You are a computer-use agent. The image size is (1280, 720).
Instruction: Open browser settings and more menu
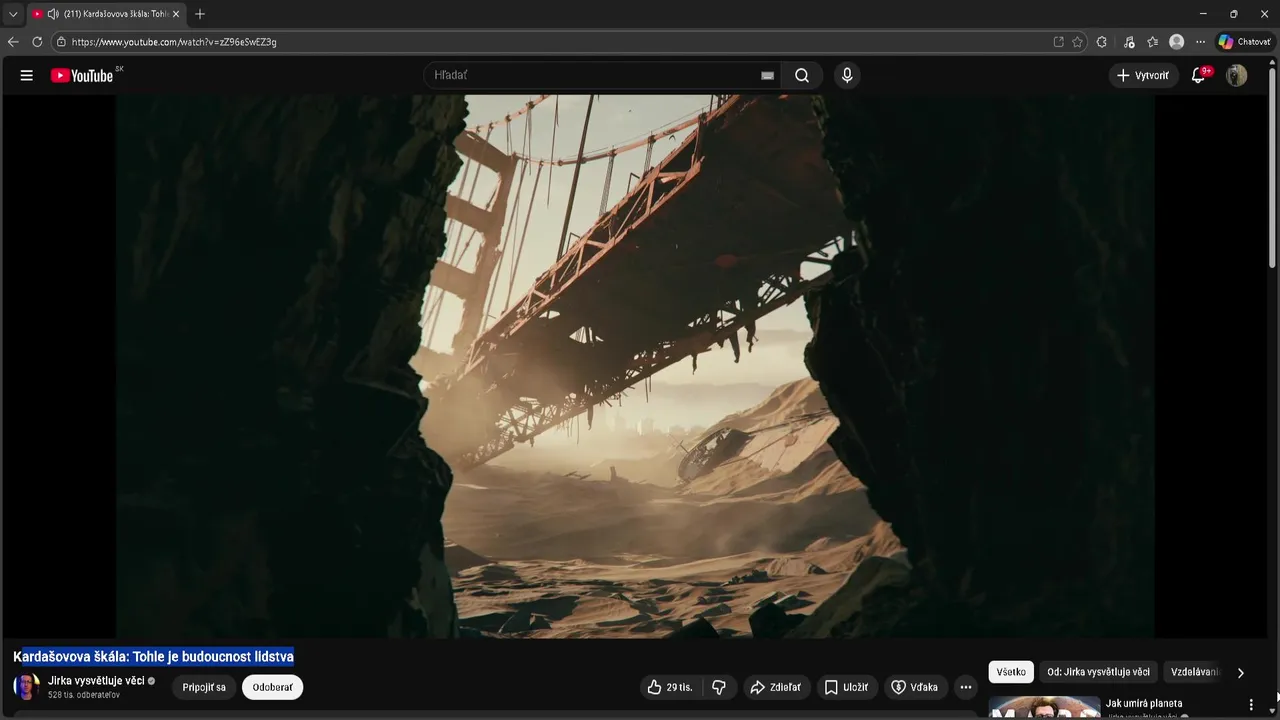(x=1200, y=42)
